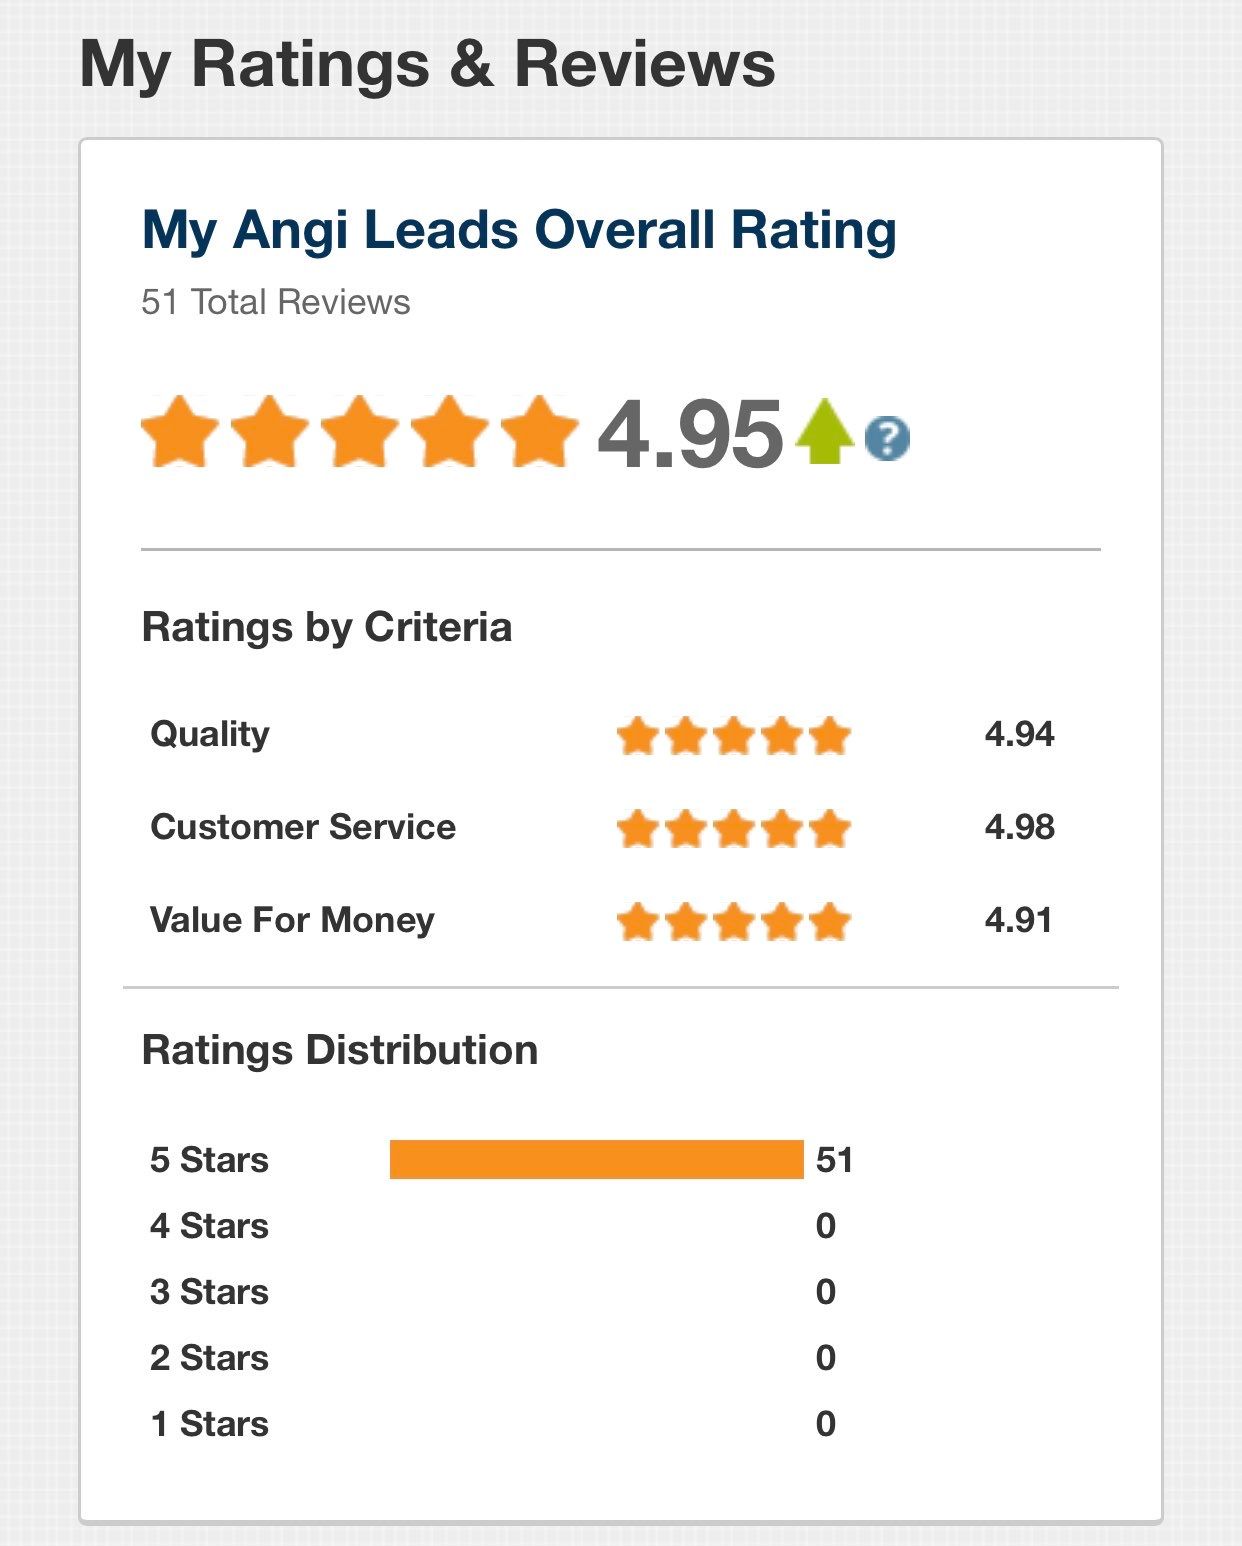Click the Customer Service score 4.98

pyautogui.click(x=1019, y=827)
